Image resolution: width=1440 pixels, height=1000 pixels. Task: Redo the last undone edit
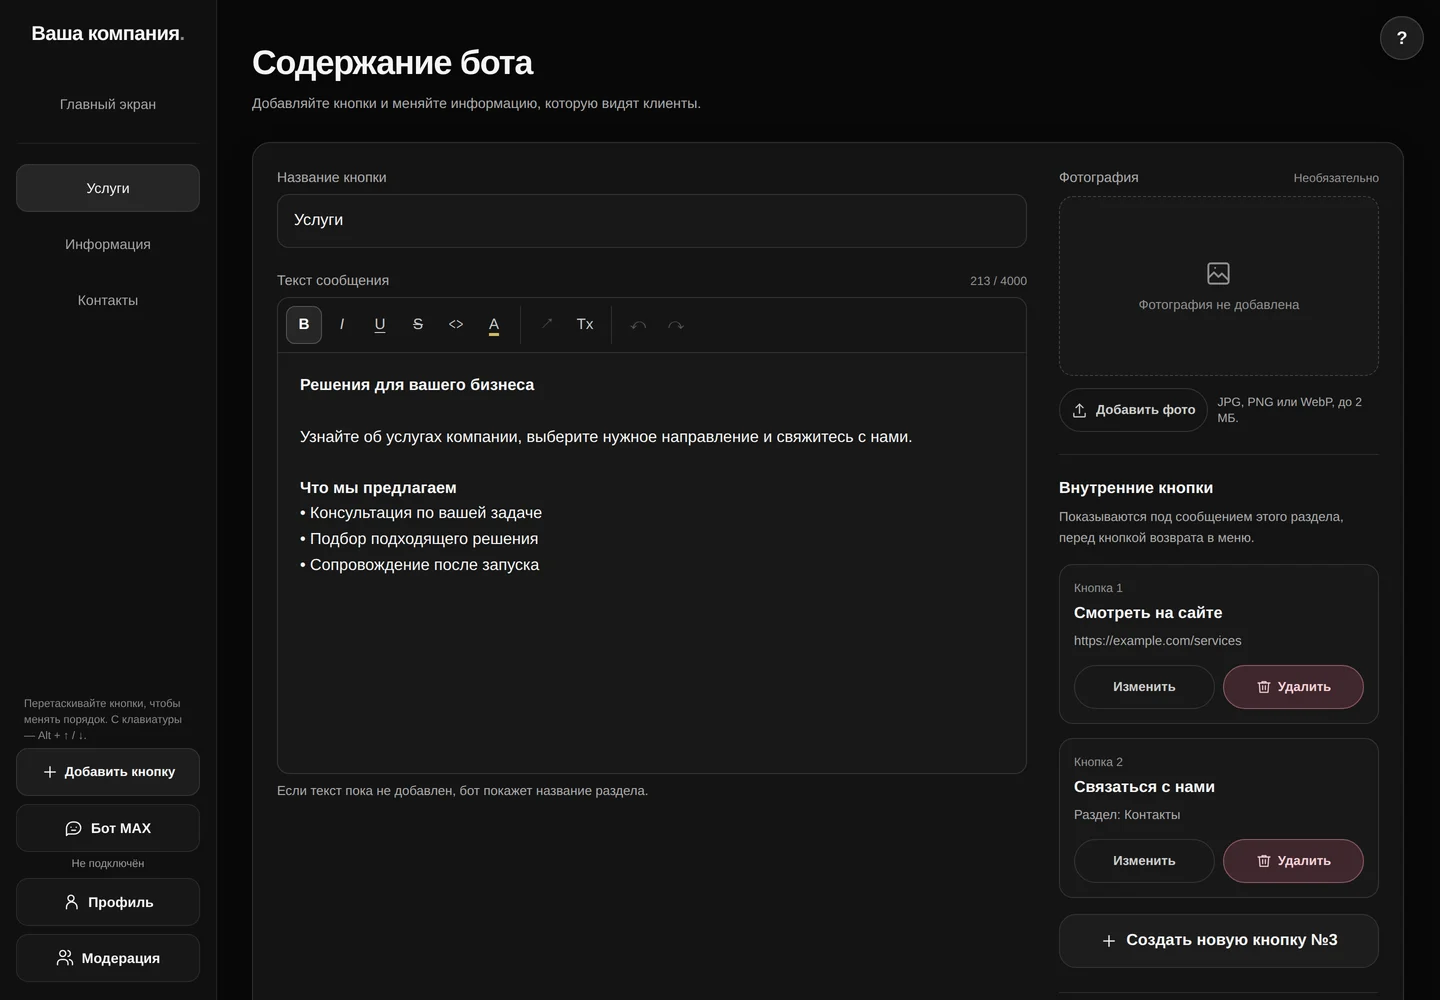[x=676, y=325]
